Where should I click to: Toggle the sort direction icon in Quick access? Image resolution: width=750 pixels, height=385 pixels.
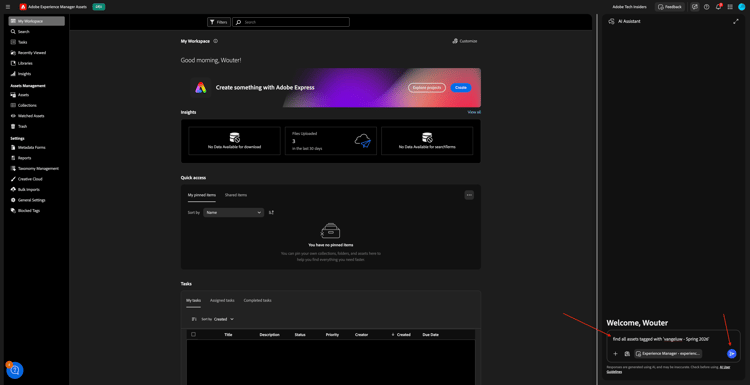click(271, 212)
